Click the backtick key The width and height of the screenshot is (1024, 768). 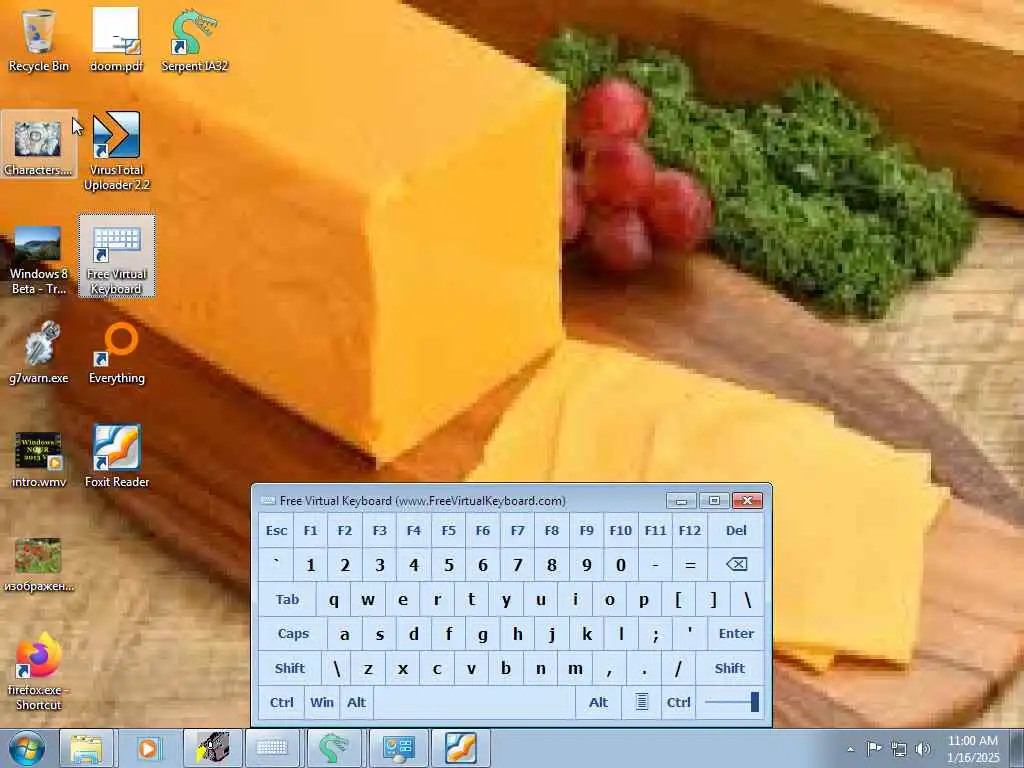(x=276, y=564)
